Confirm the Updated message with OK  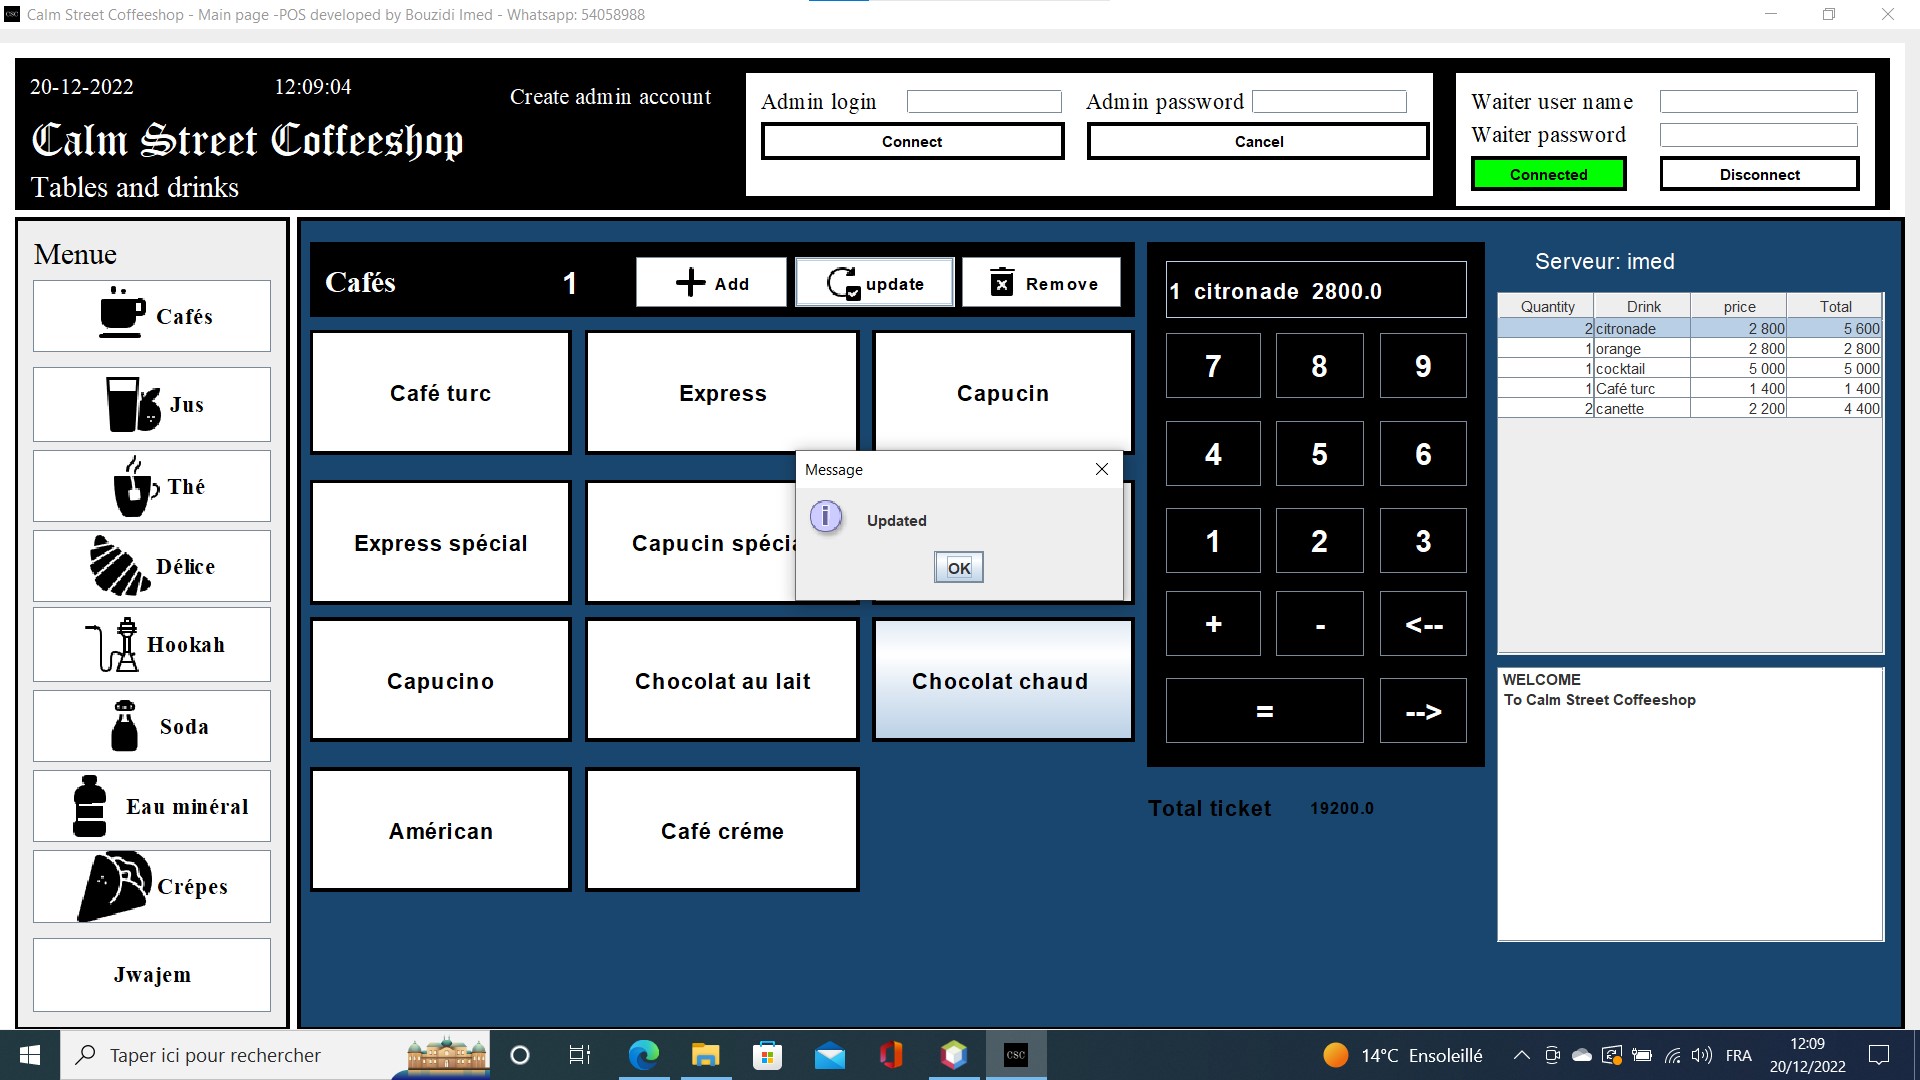pos(959,568)
